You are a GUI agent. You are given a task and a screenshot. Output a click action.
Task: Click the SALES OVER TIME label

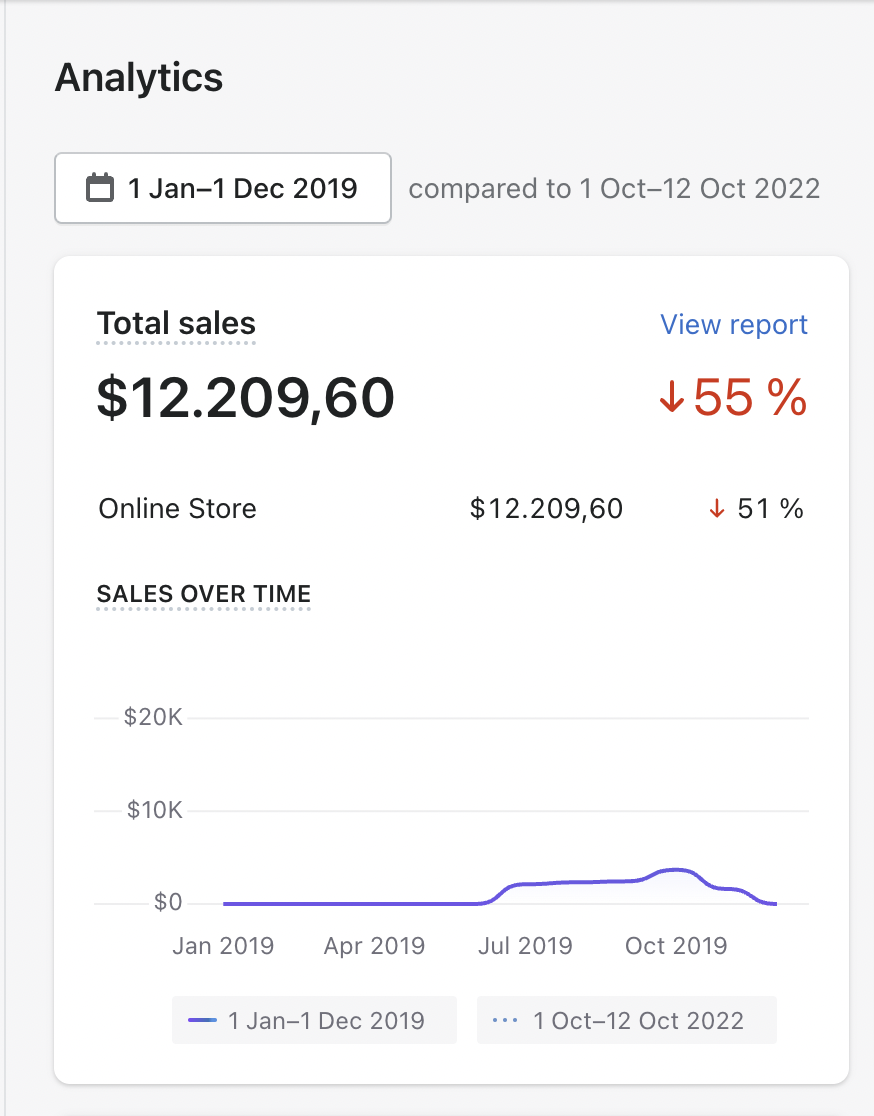[x=204, y=594]
